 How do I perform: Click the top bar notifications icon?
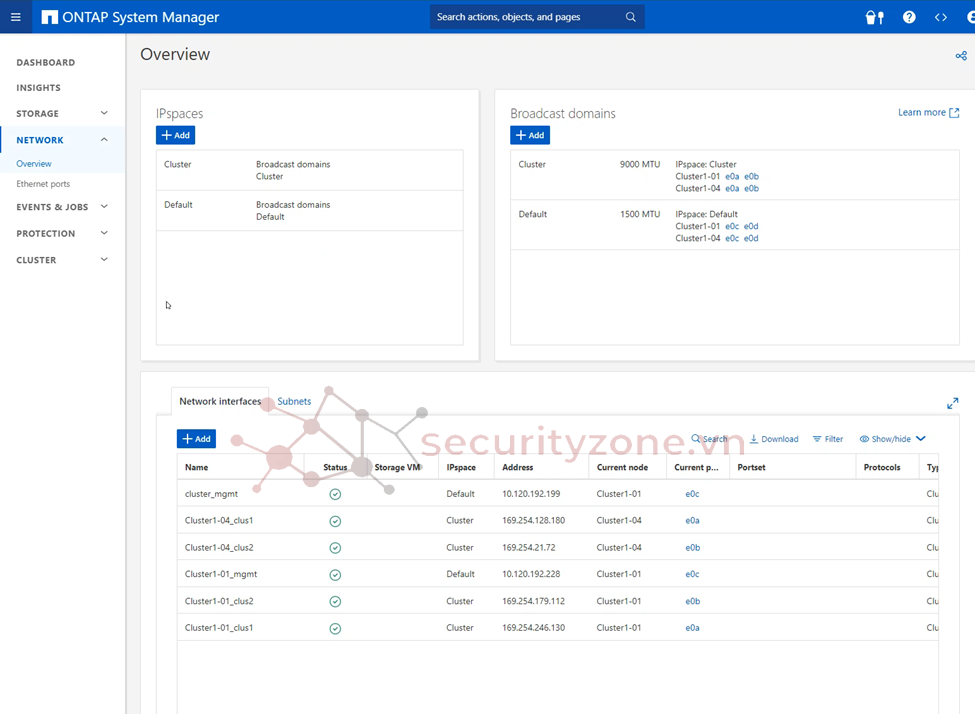[x=874, y=17]
